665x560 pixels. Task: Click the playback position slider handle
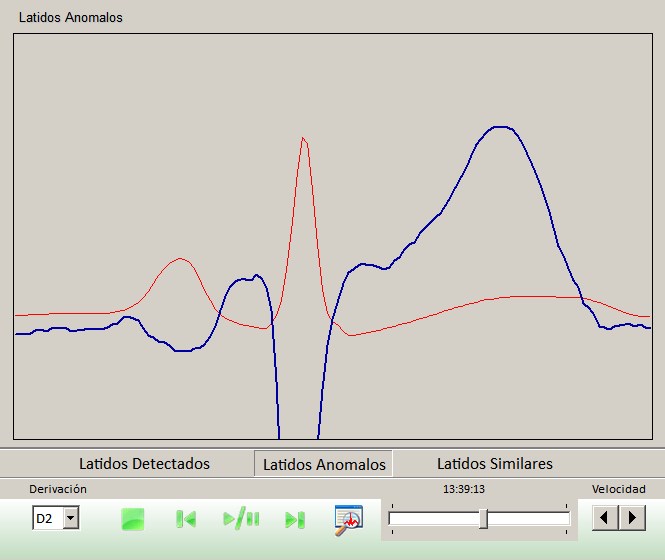[x=484, y=518]
